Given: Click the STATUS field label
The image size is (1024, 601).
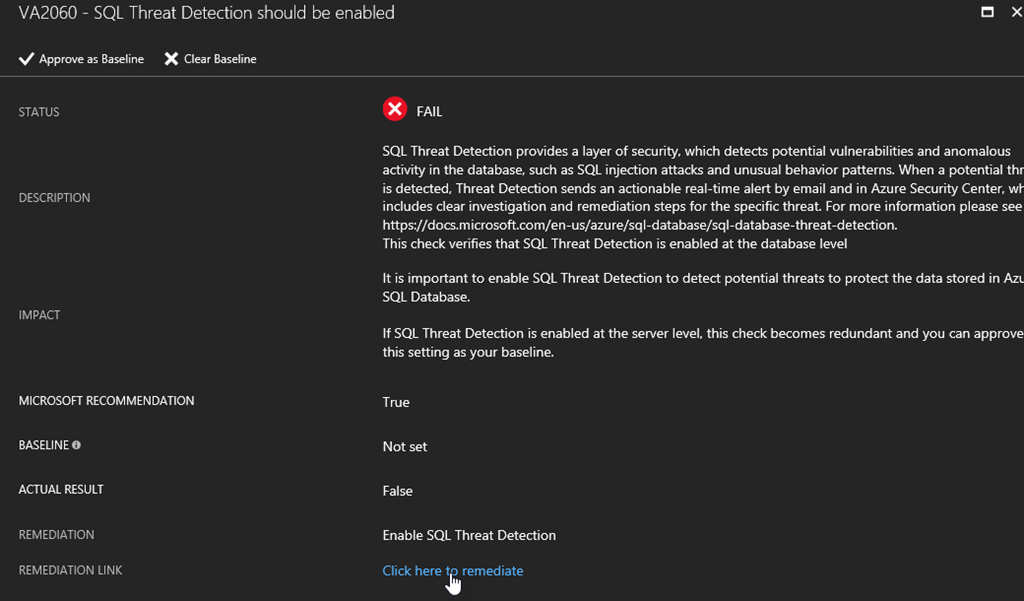Looking at the screenshot, I should [39, 112].
